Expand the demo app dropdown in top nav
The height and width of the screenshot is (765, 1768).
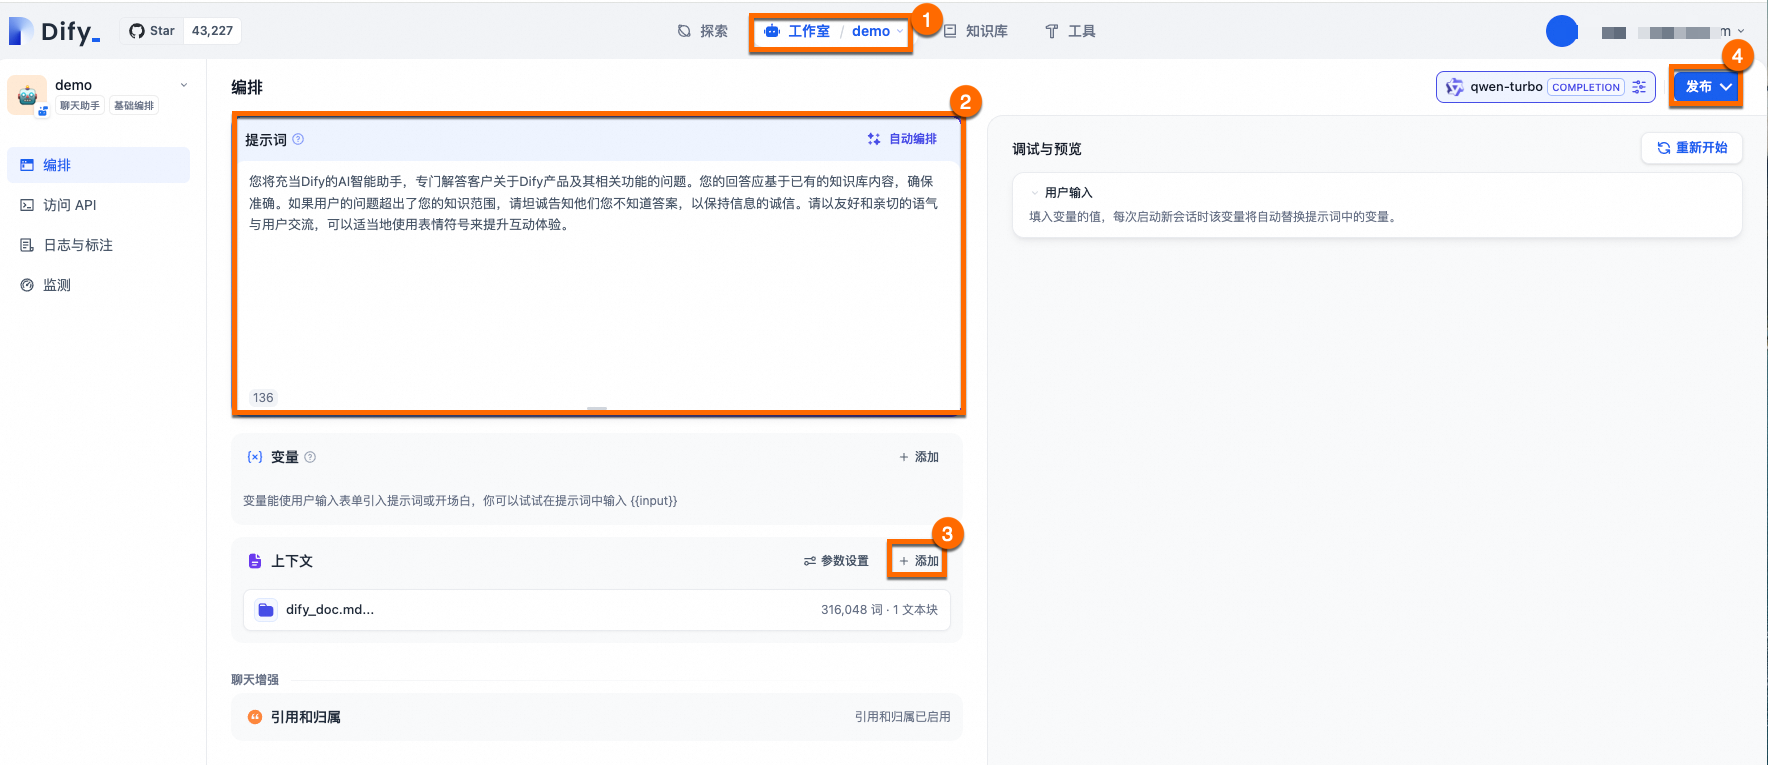[x=878, y=31]
